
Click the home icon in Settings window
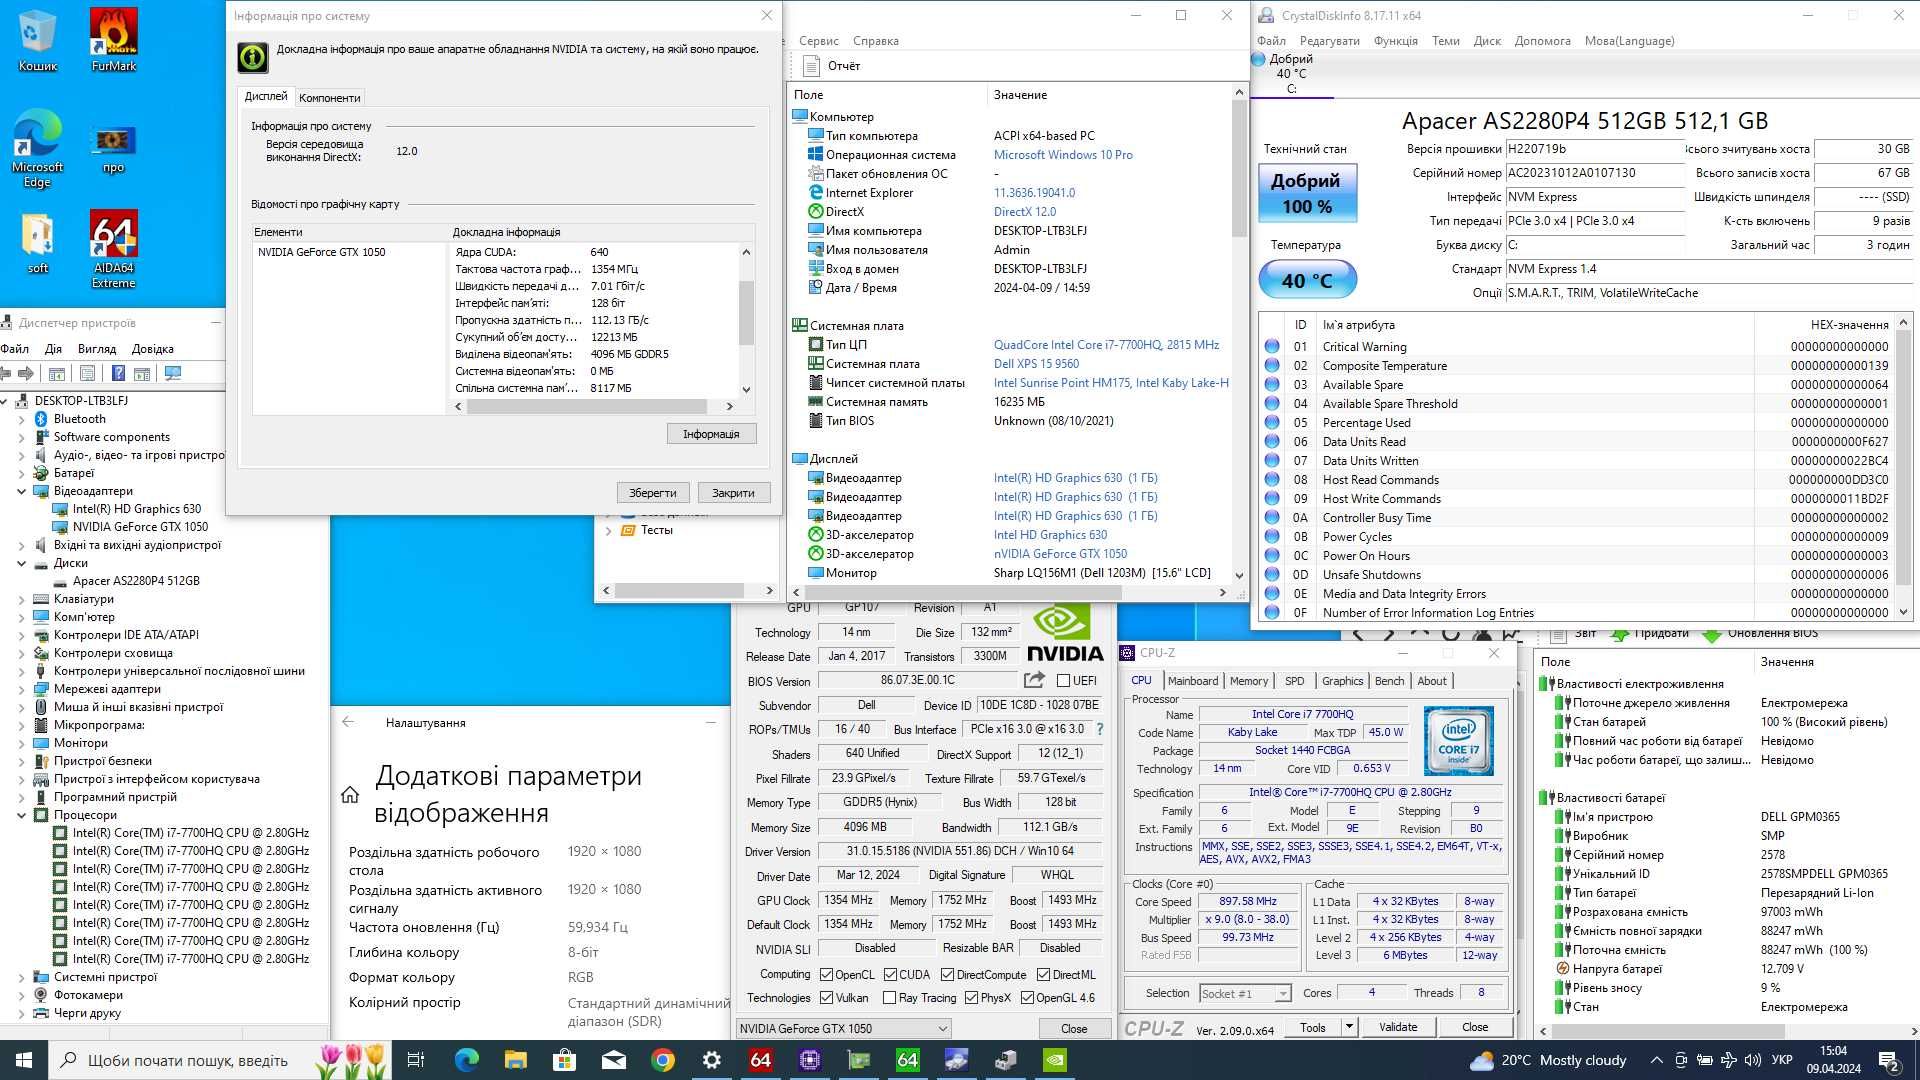[x=350, y=795]
